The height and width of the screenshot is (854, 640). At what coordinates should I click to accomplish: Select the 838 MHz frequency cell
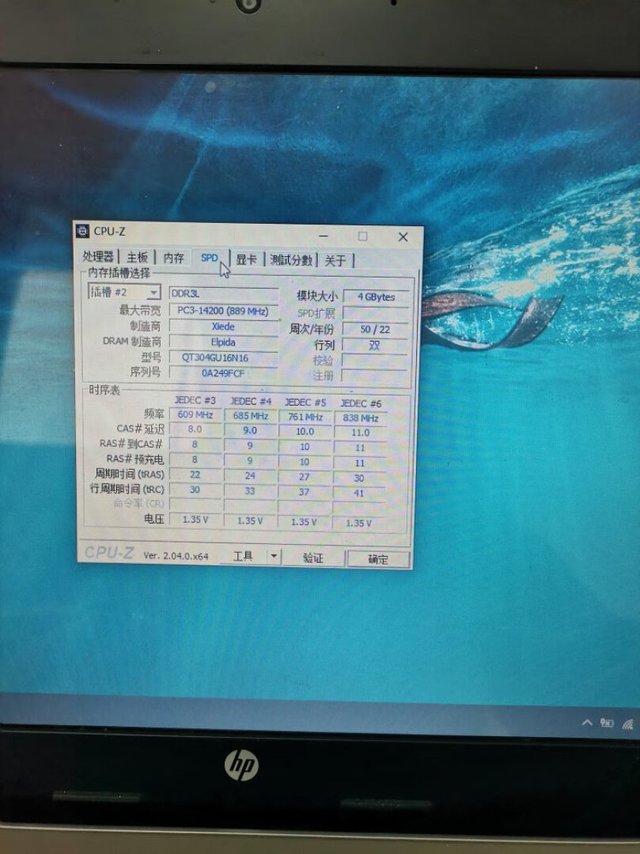point(360,418)
